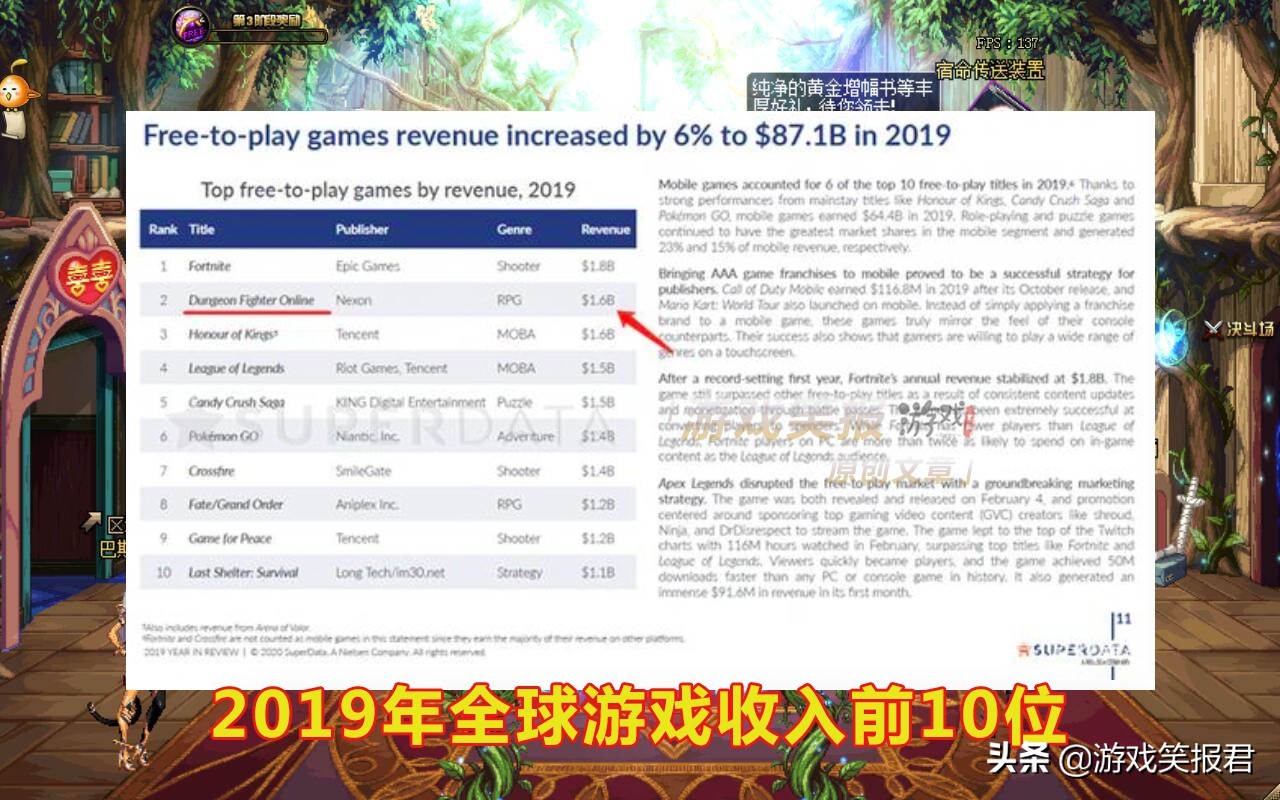Select the League of Legends title cell

click(x=236, y=368)
